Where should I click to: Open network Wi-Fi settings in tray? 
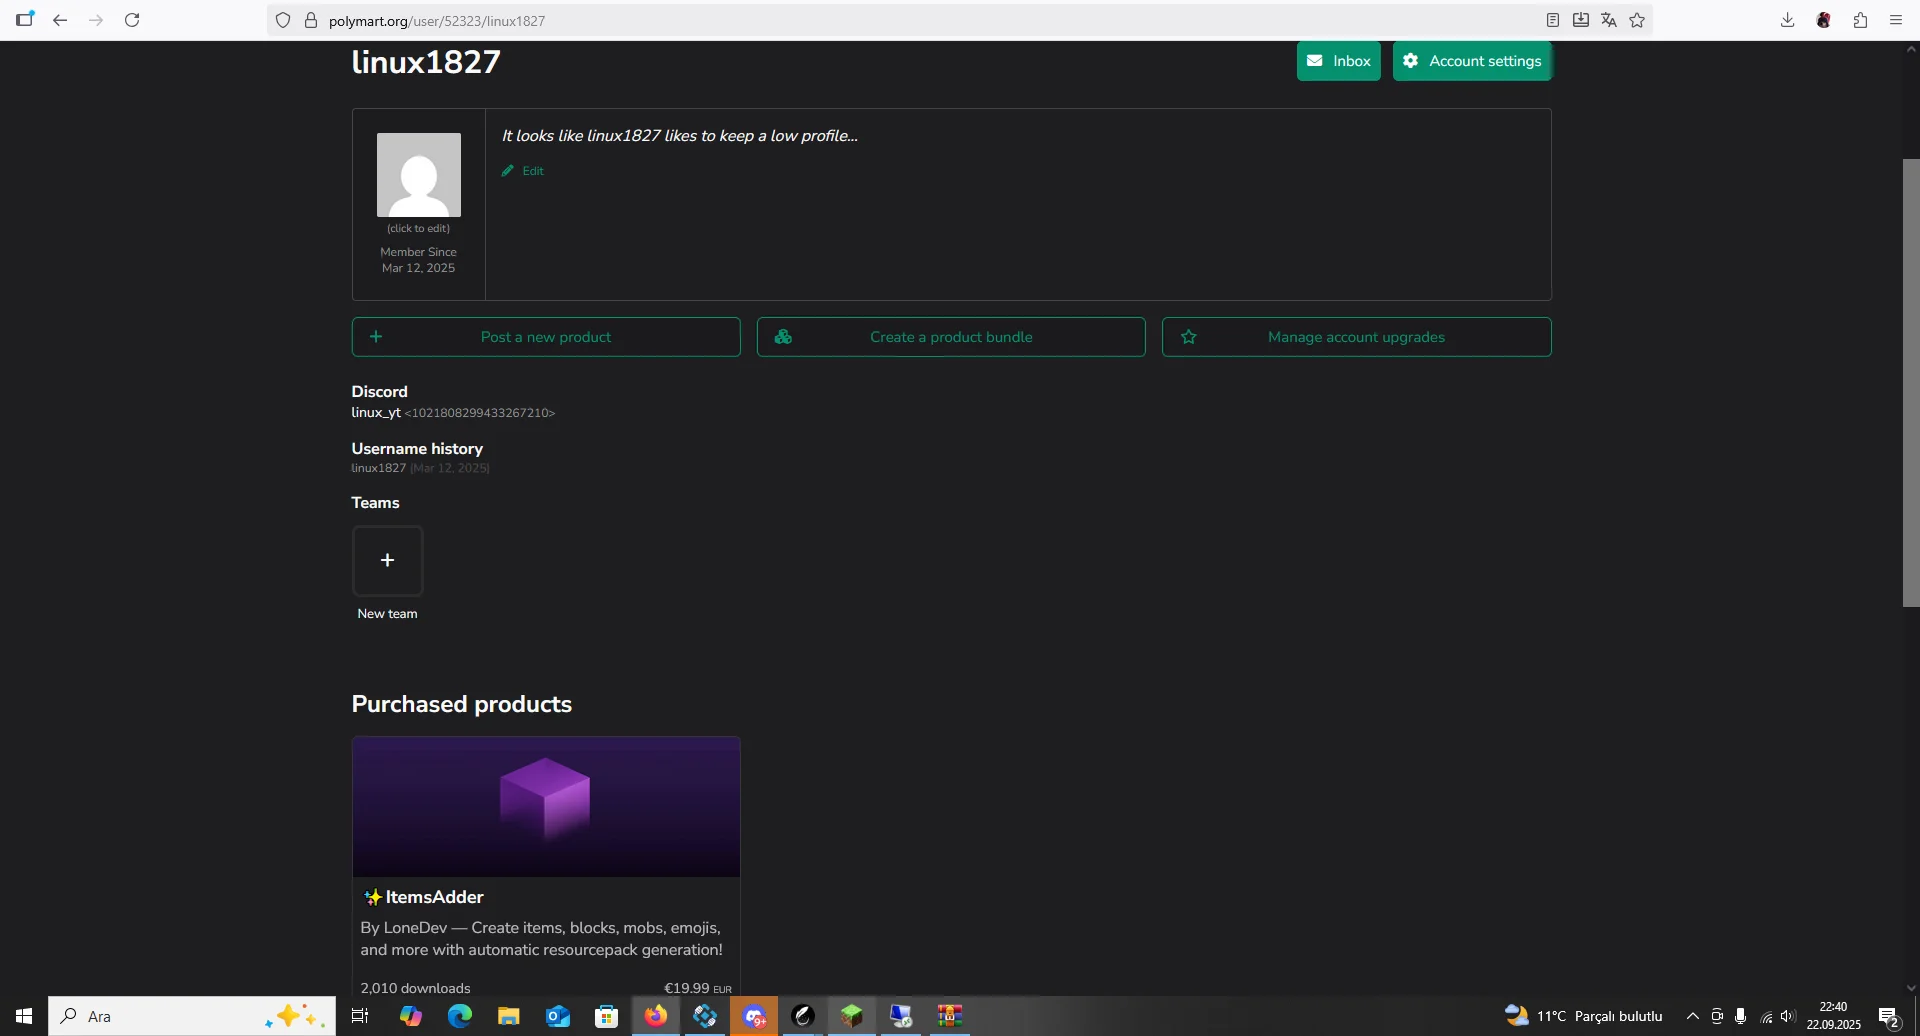pyautogui.click(x=1767, y=1016)
